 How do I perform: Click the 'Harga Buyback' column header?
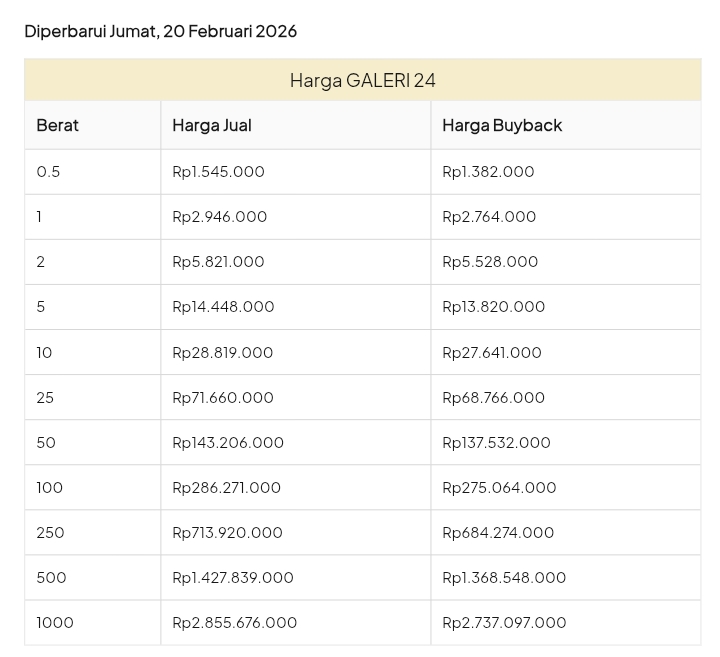coord(502,125)
